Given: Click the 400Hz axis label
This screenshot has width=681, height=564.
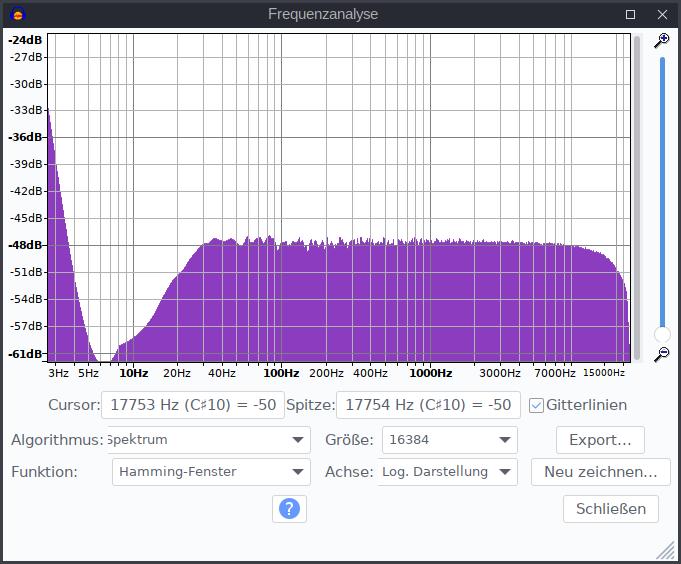Looking at the screenshot, I should tap(370, 373).
